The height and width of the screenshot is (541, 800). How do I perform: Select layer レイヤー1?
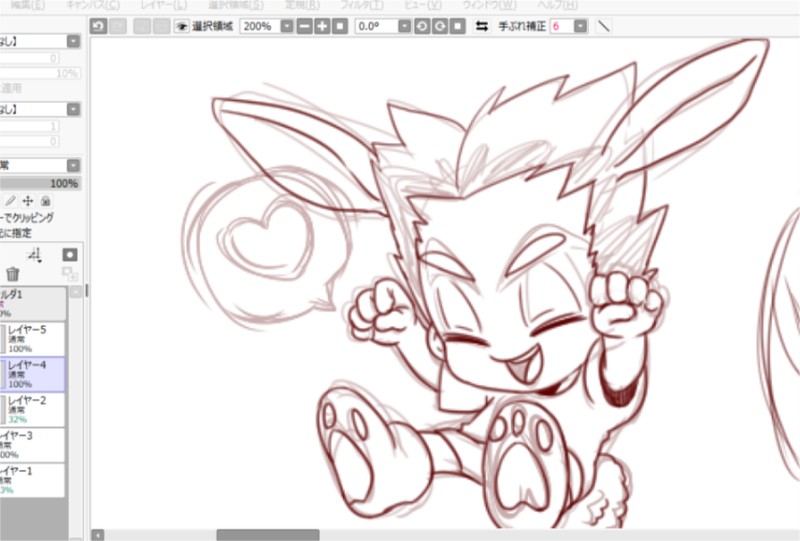[33, 480]
